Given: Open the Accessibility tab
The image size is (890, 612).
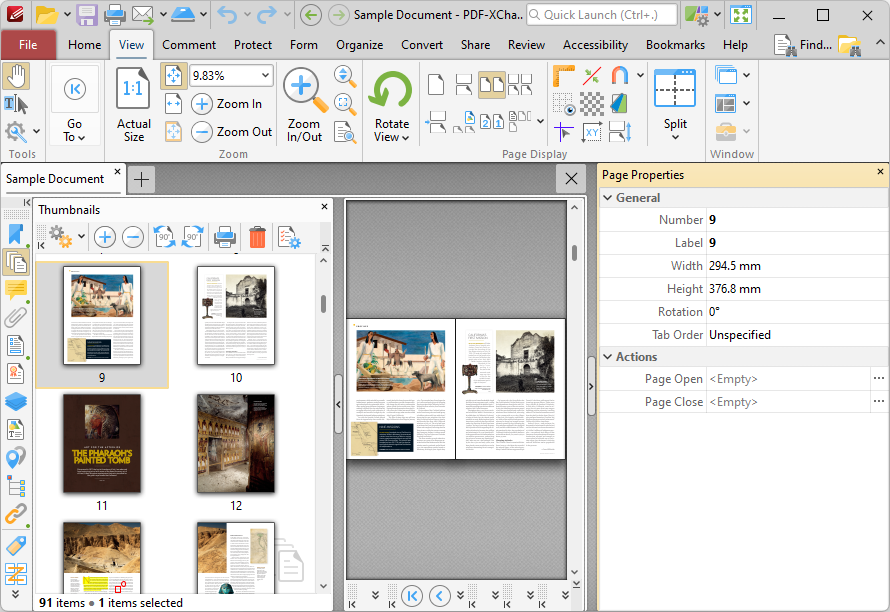Looking at the screenshot, I should [x=595, y=45].
